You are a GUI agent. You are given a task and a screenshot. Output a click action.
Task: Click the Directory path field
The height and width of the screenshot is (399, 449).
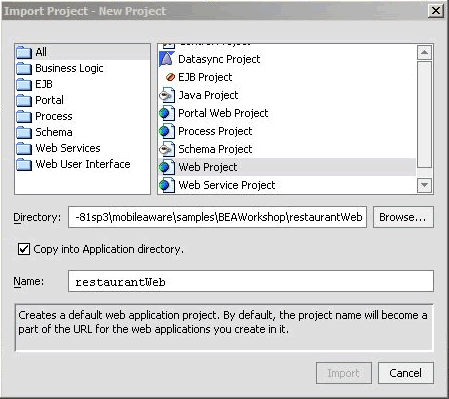click(217, 217)
